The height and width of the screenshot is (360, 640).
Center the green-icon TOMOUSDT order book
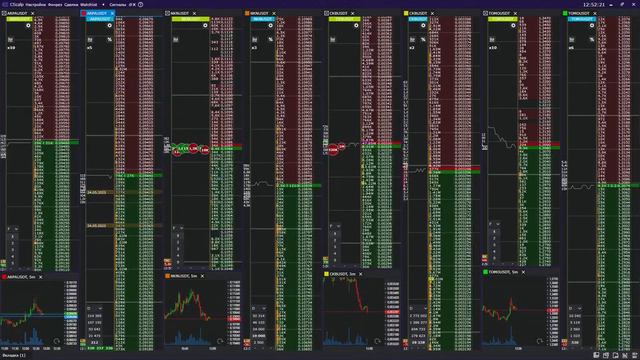coord(592,25)
